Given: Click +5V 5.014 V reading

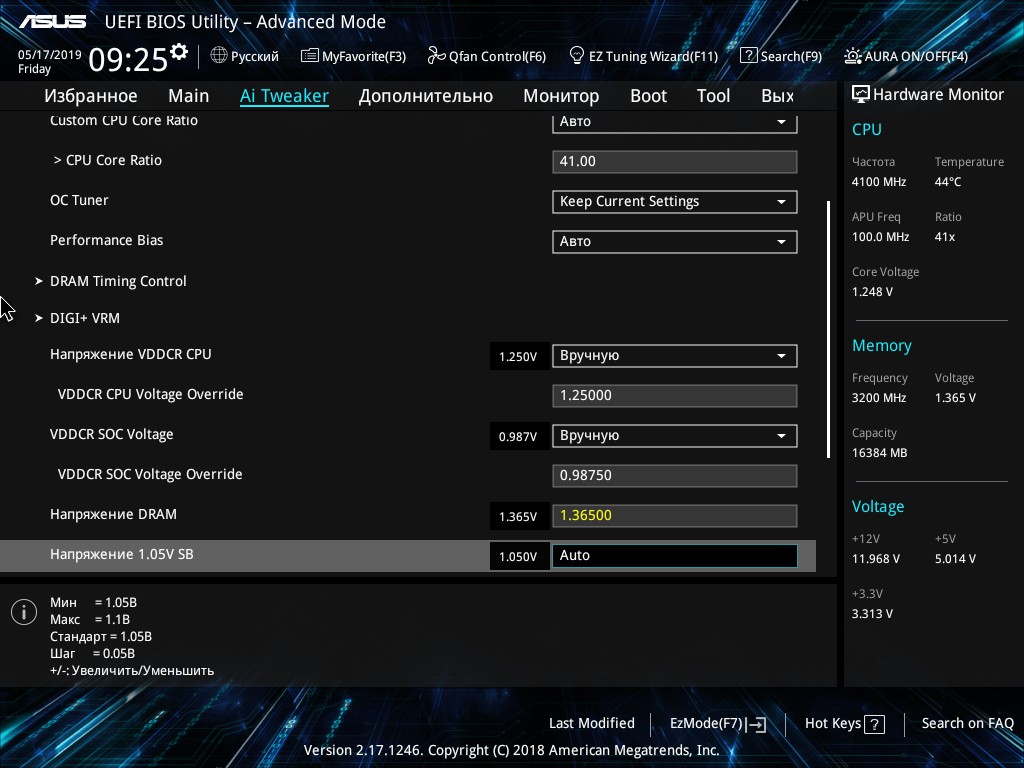Looking at the screenshot, I should (955, 559).
